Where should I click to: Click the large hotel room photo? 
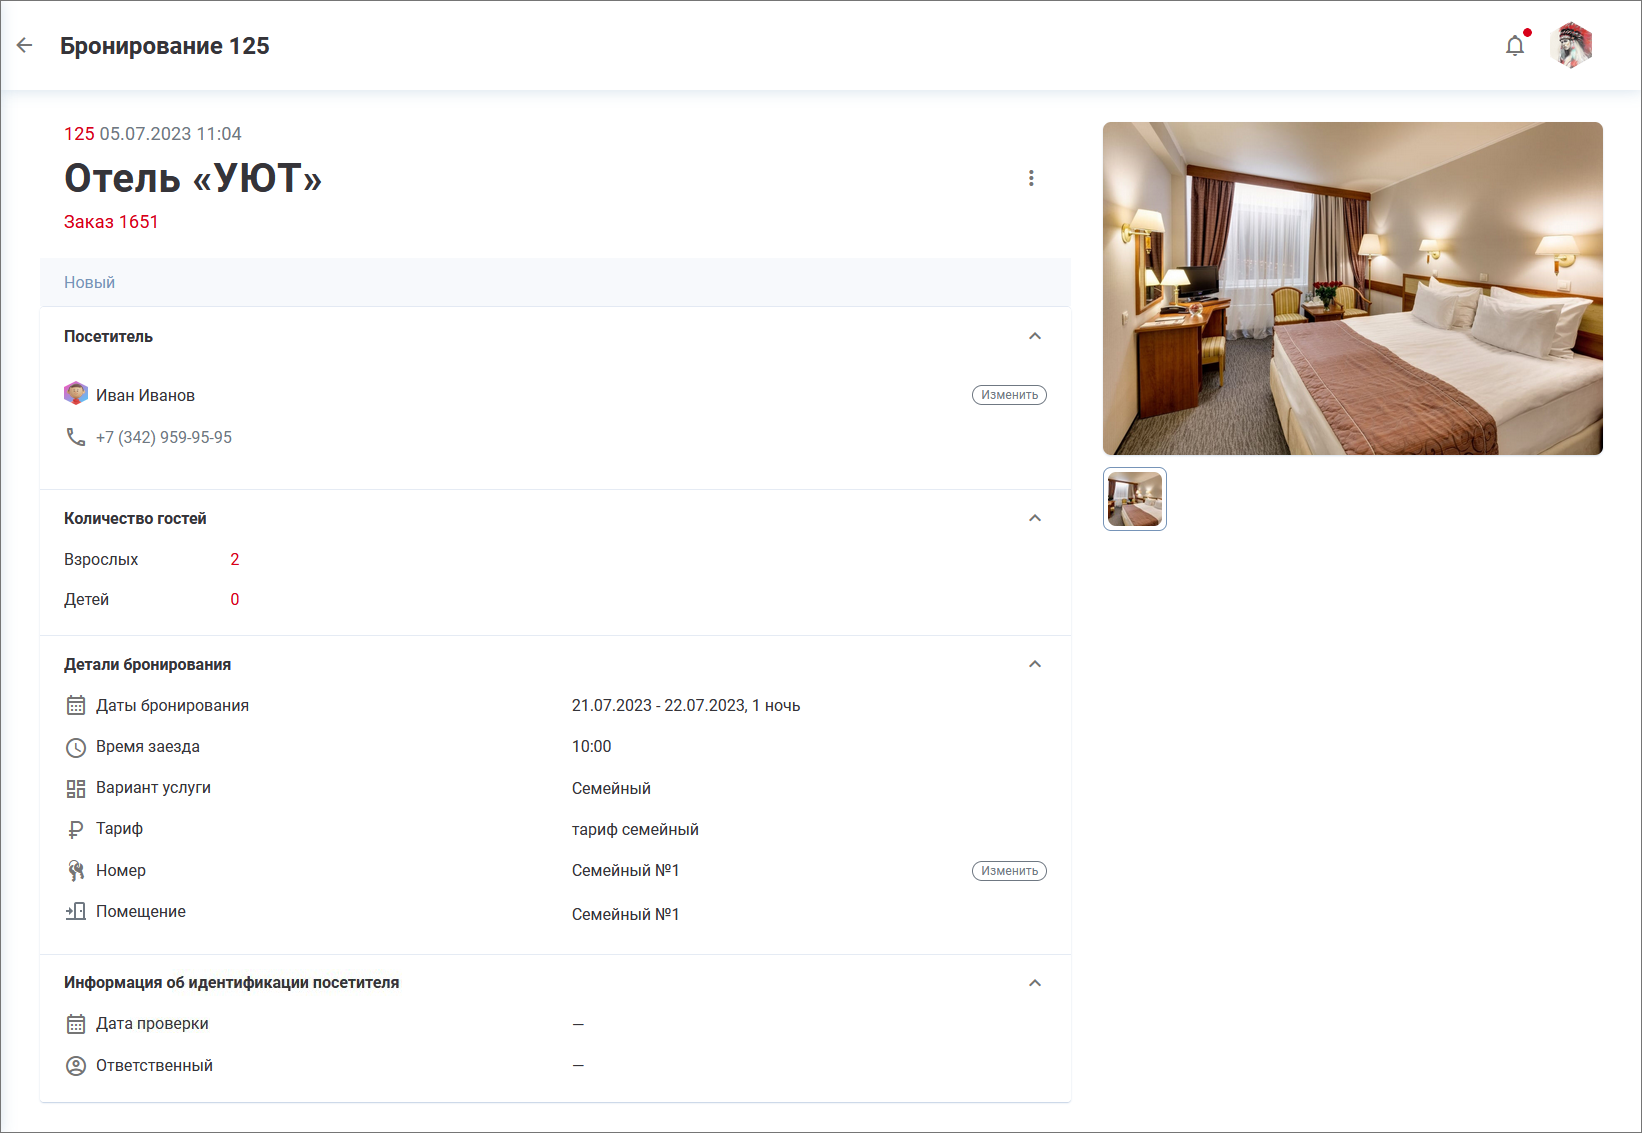pos(1352,288)
